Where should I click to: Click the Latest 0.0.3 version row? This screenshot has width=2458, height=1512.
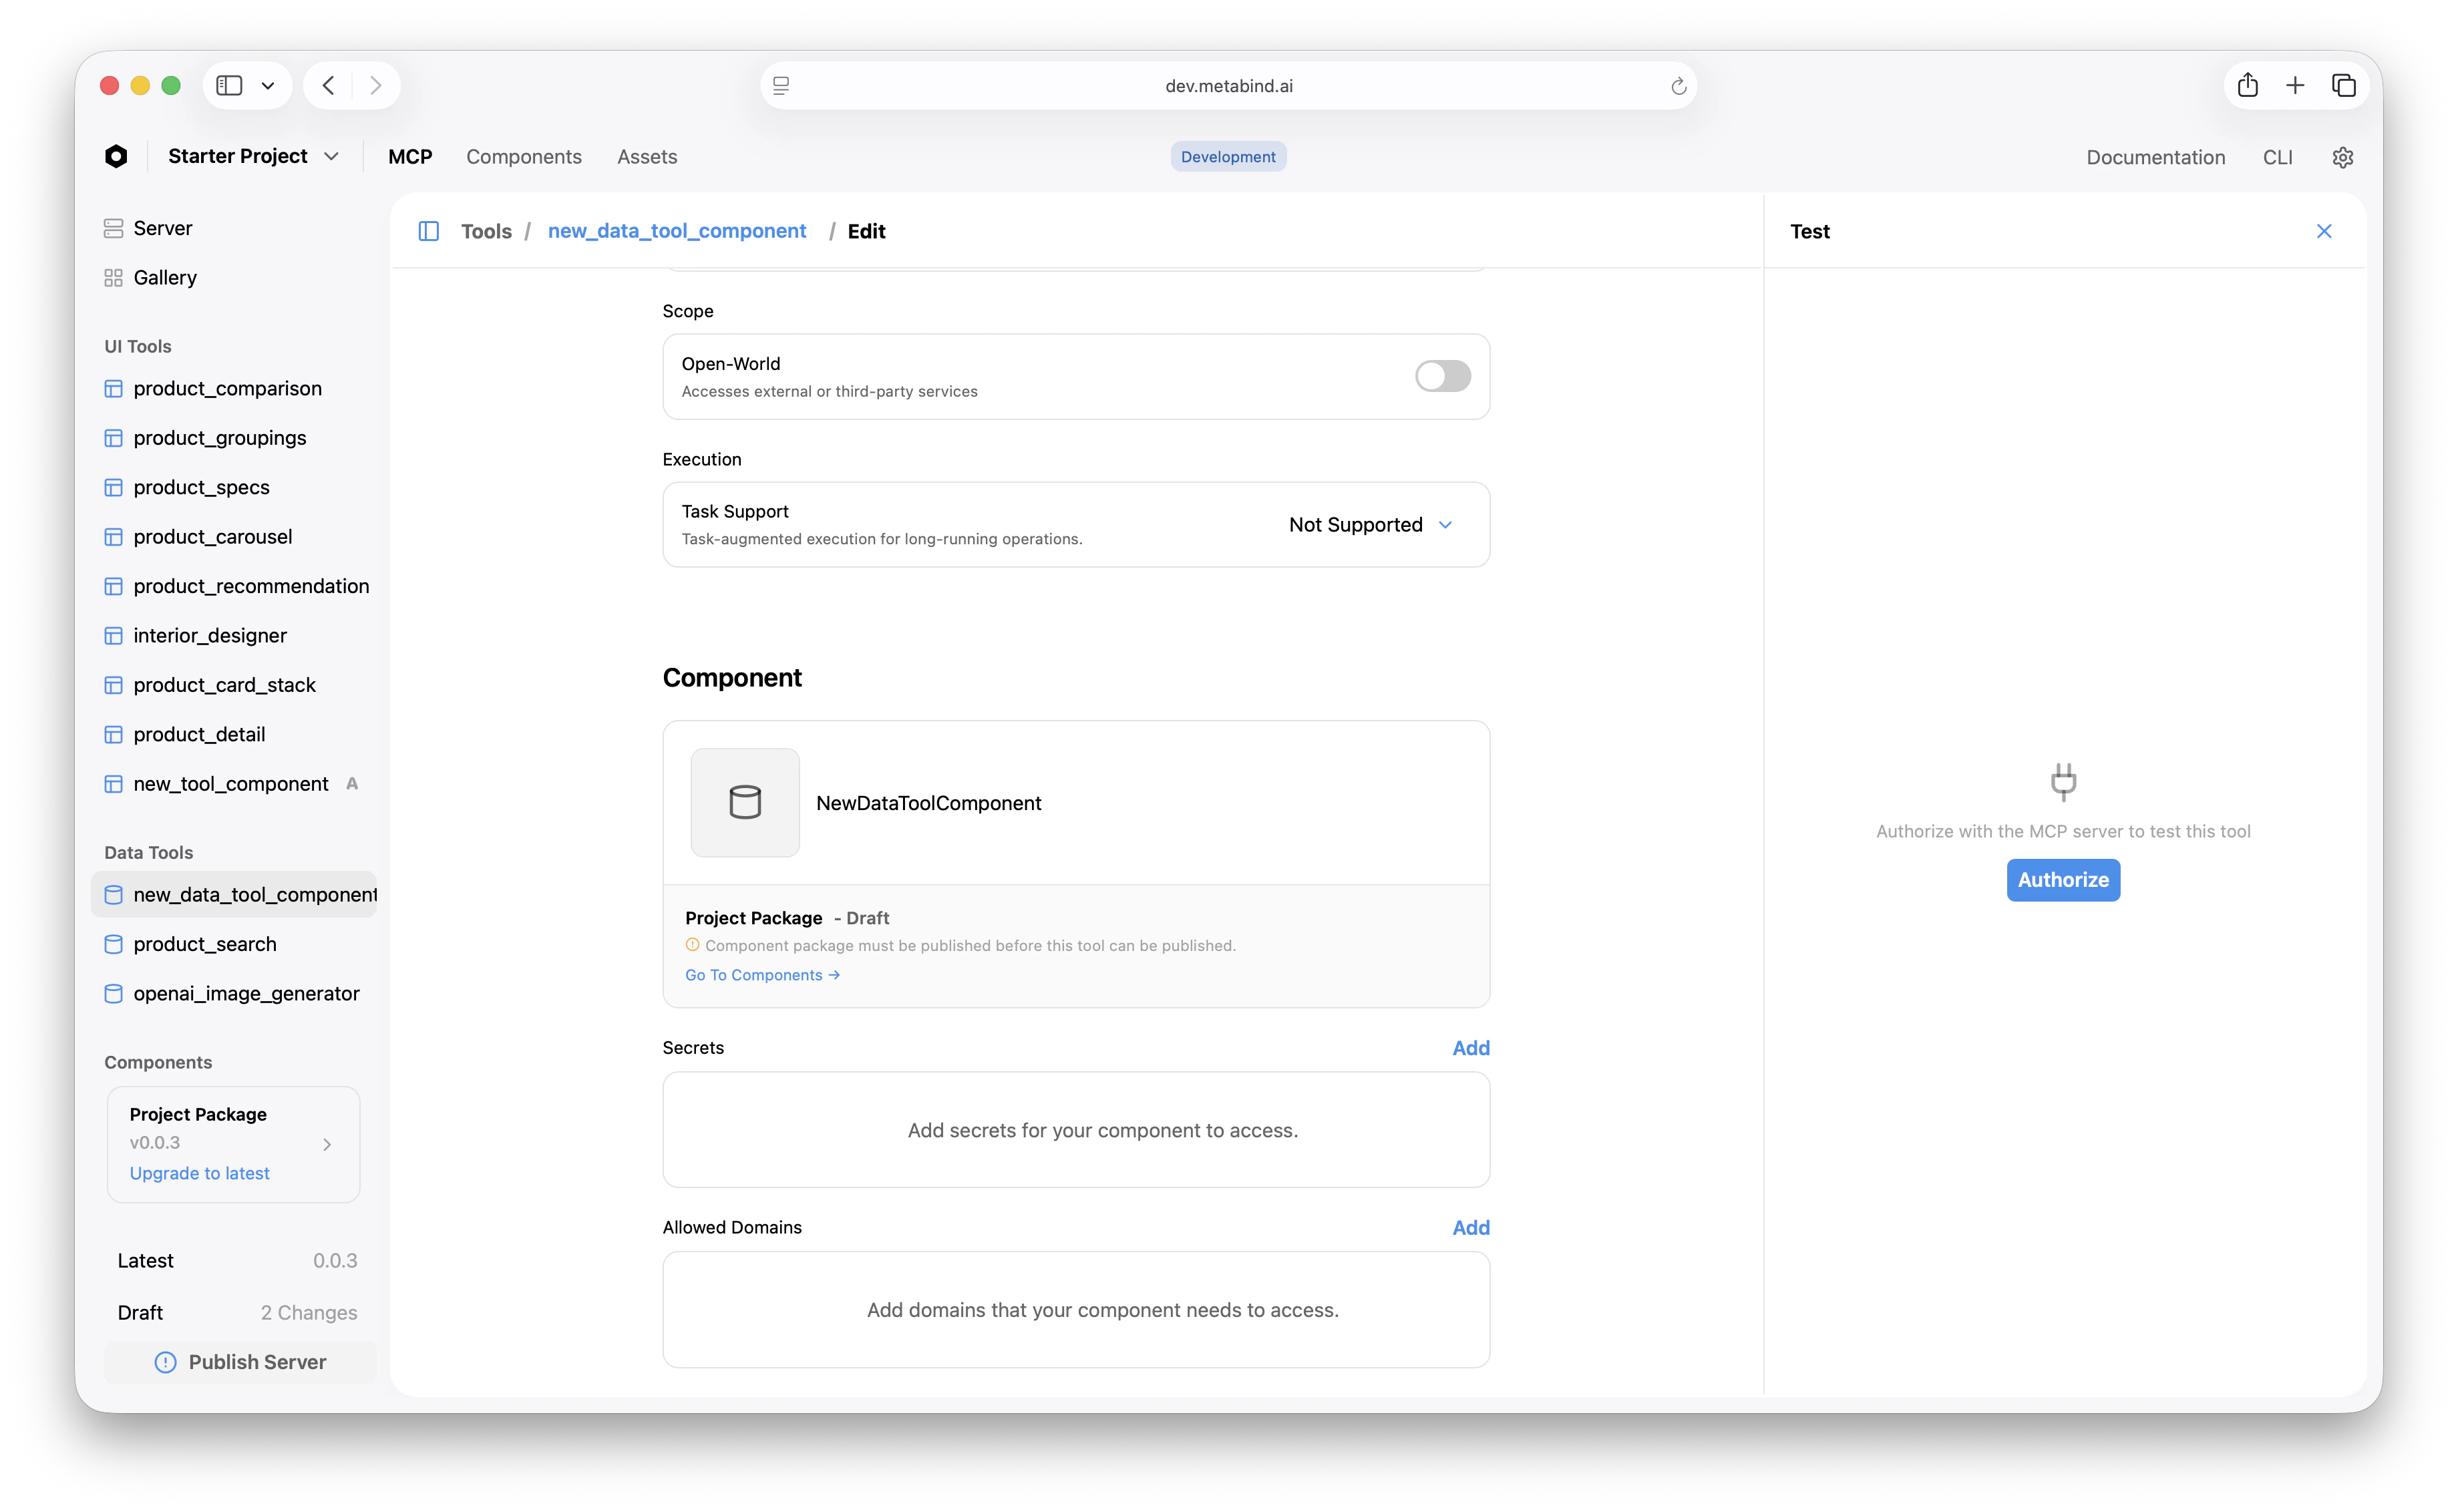pyautogui.click(x=237, y=1261)
